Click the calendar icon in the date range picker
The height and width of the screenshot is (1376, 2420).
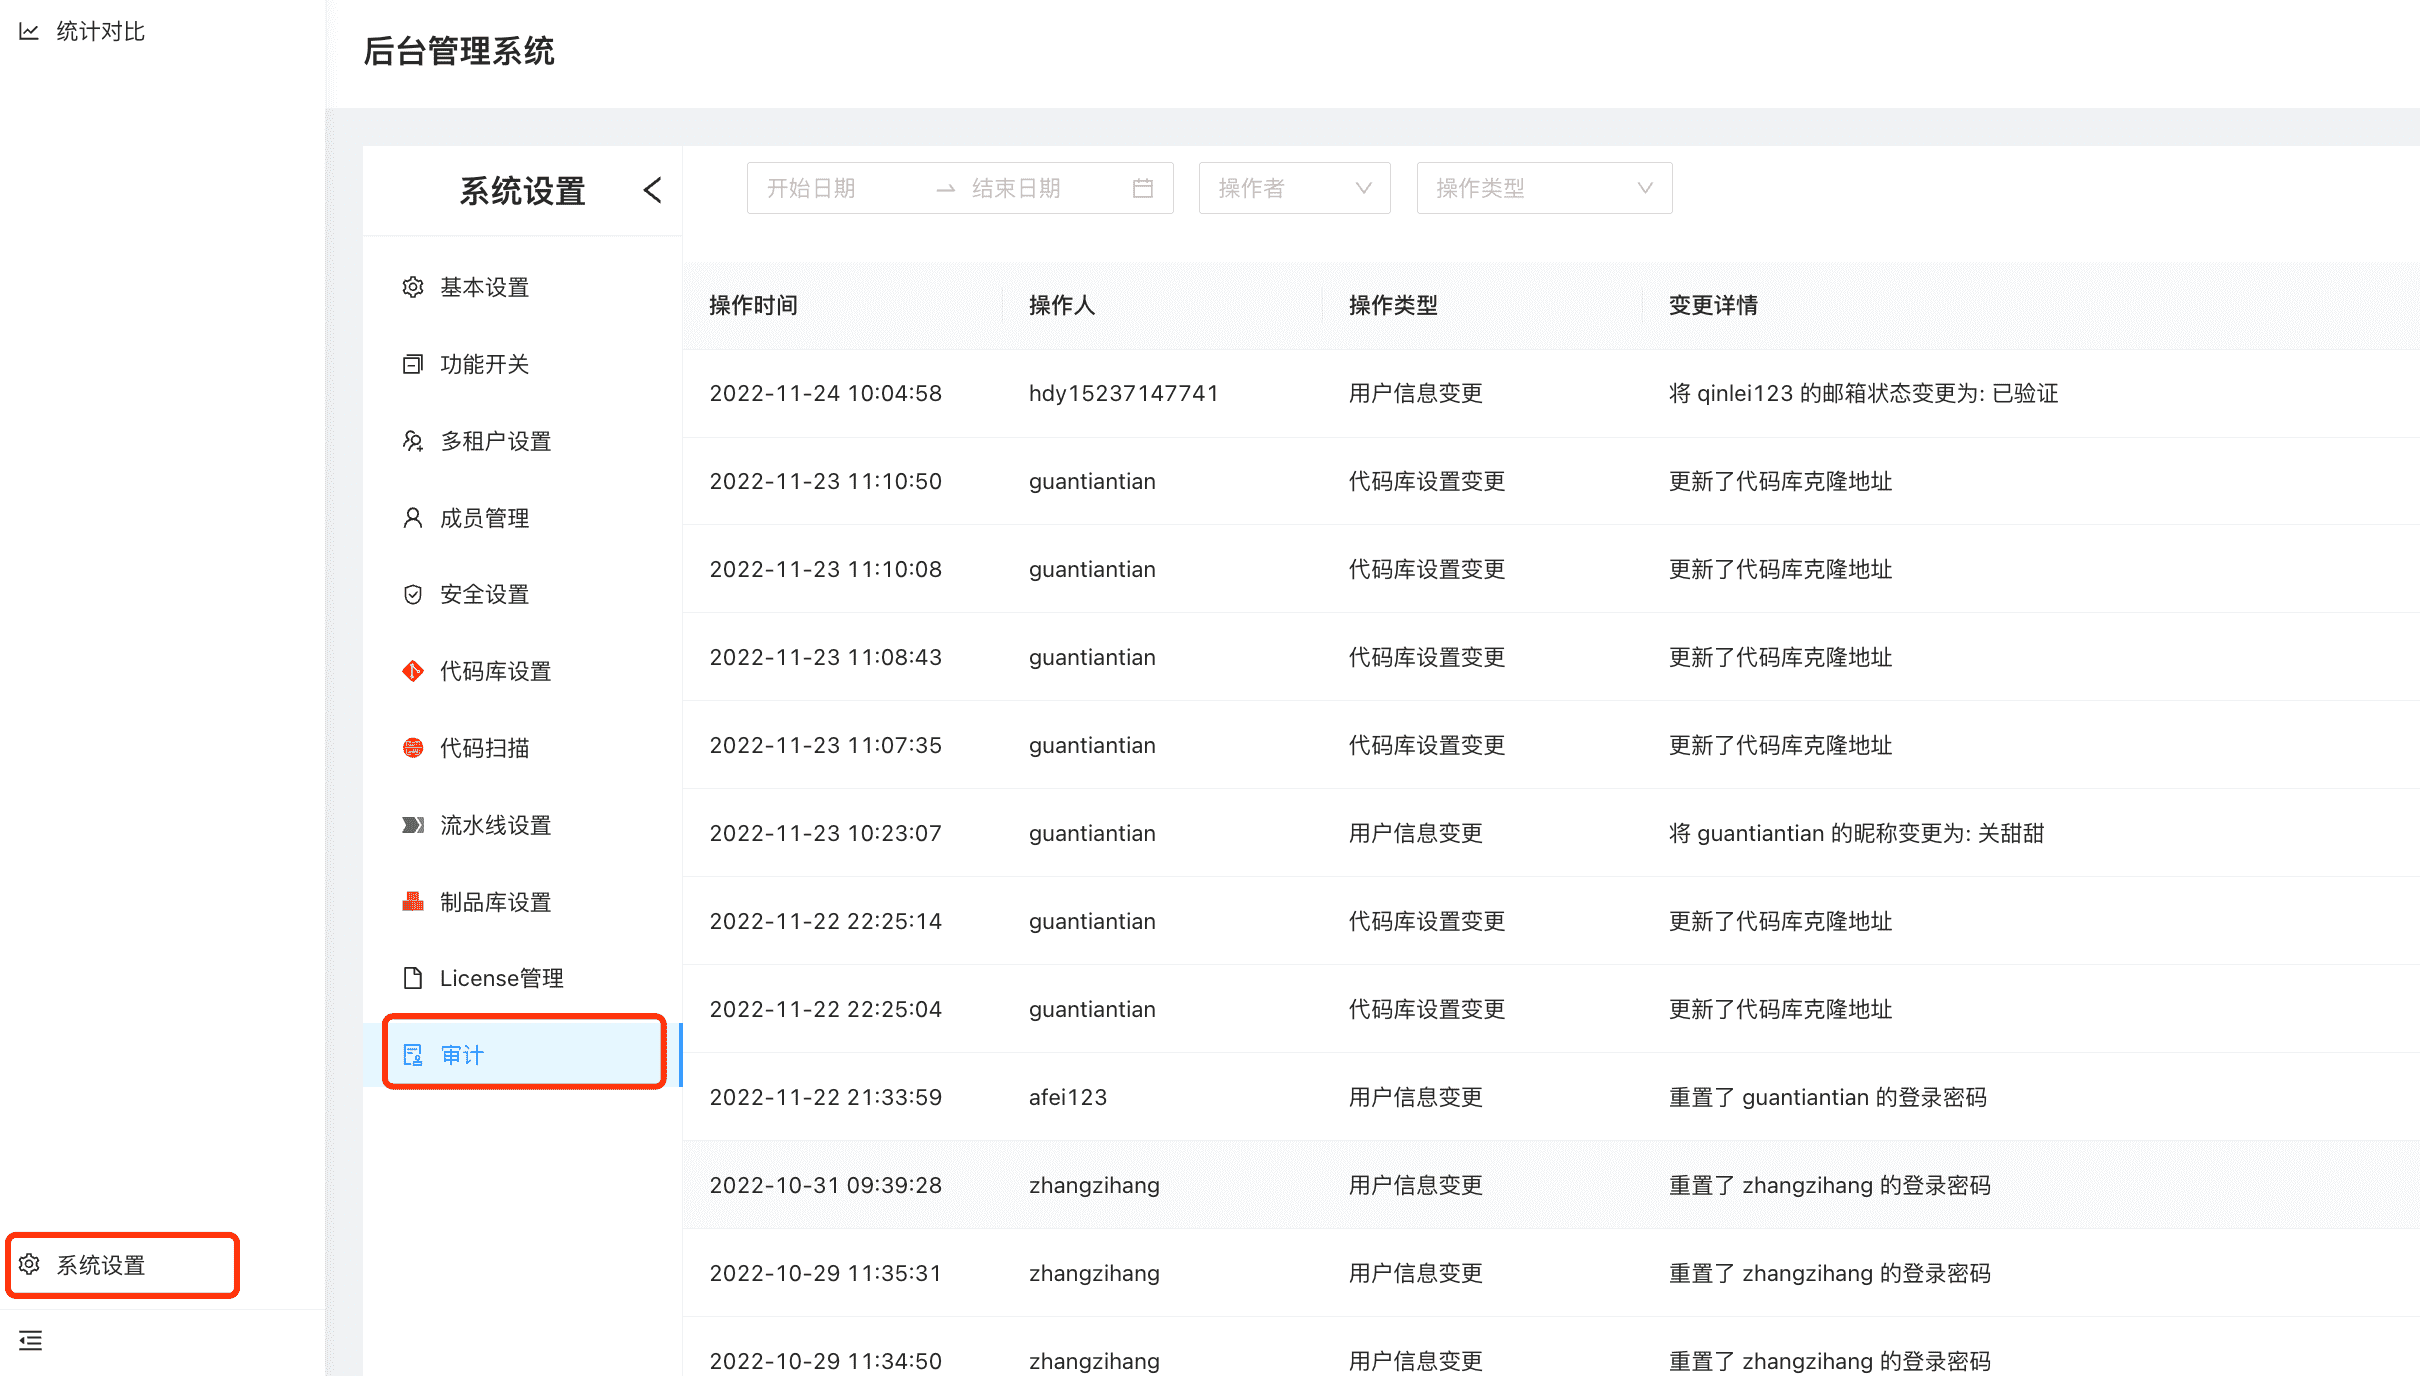tap(1143, 188)
